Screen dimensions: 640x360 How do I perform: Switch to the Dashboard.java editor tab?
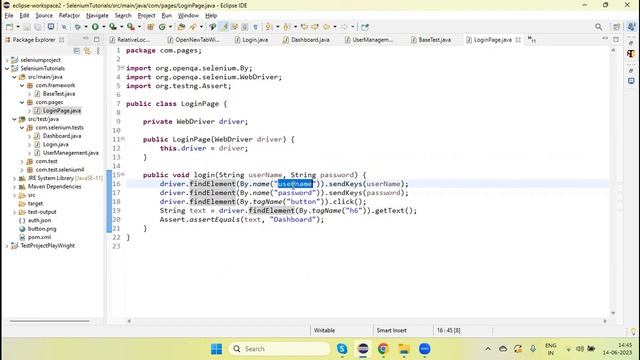point(306,40)
